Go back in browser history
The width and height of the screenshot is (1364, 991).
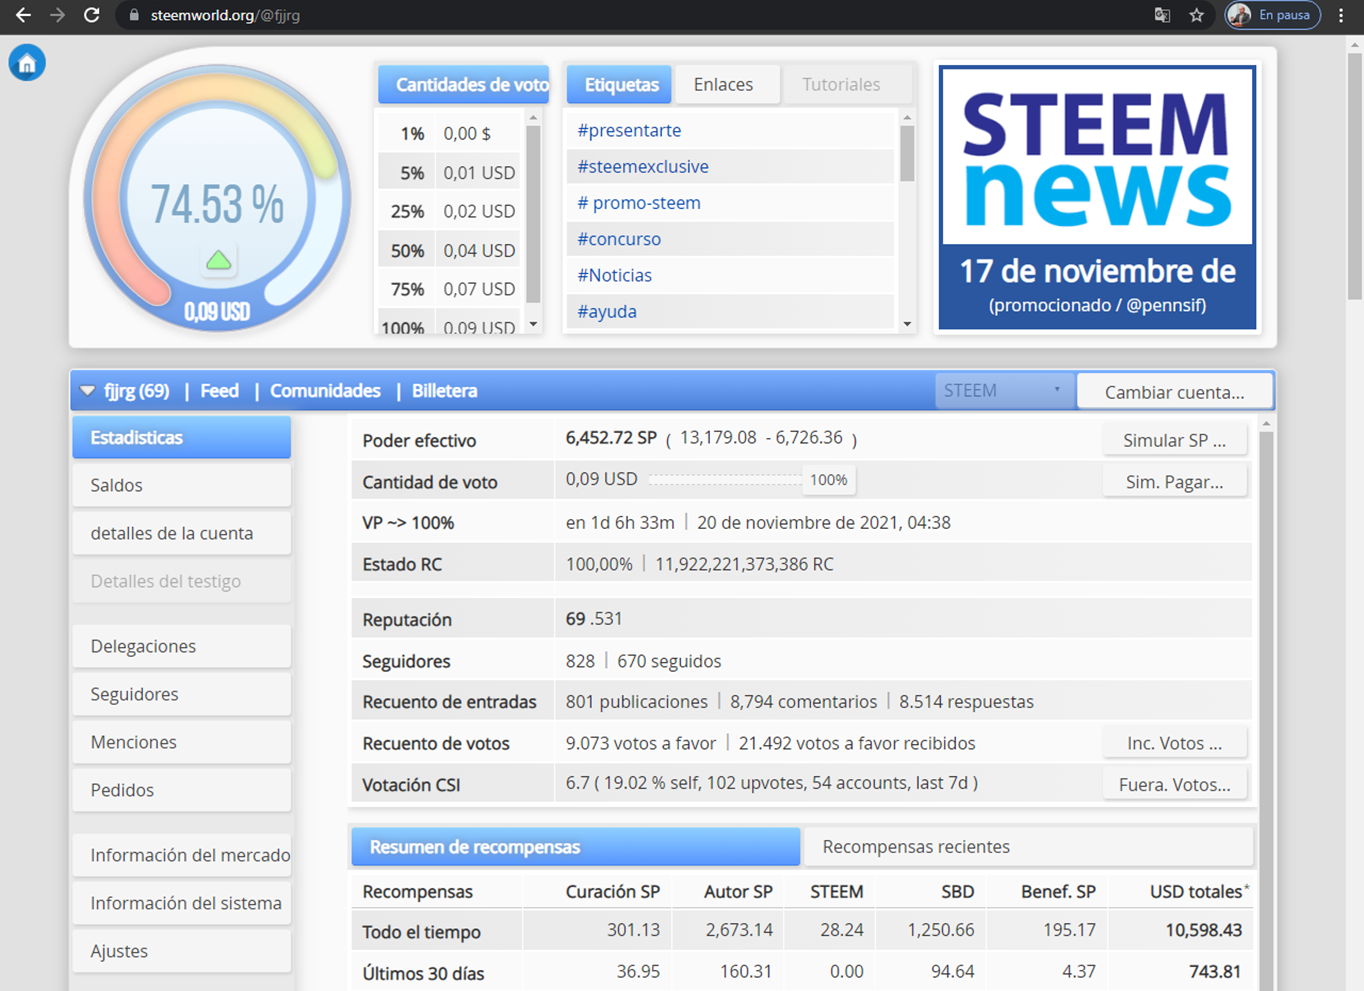[x=23, y=15]
